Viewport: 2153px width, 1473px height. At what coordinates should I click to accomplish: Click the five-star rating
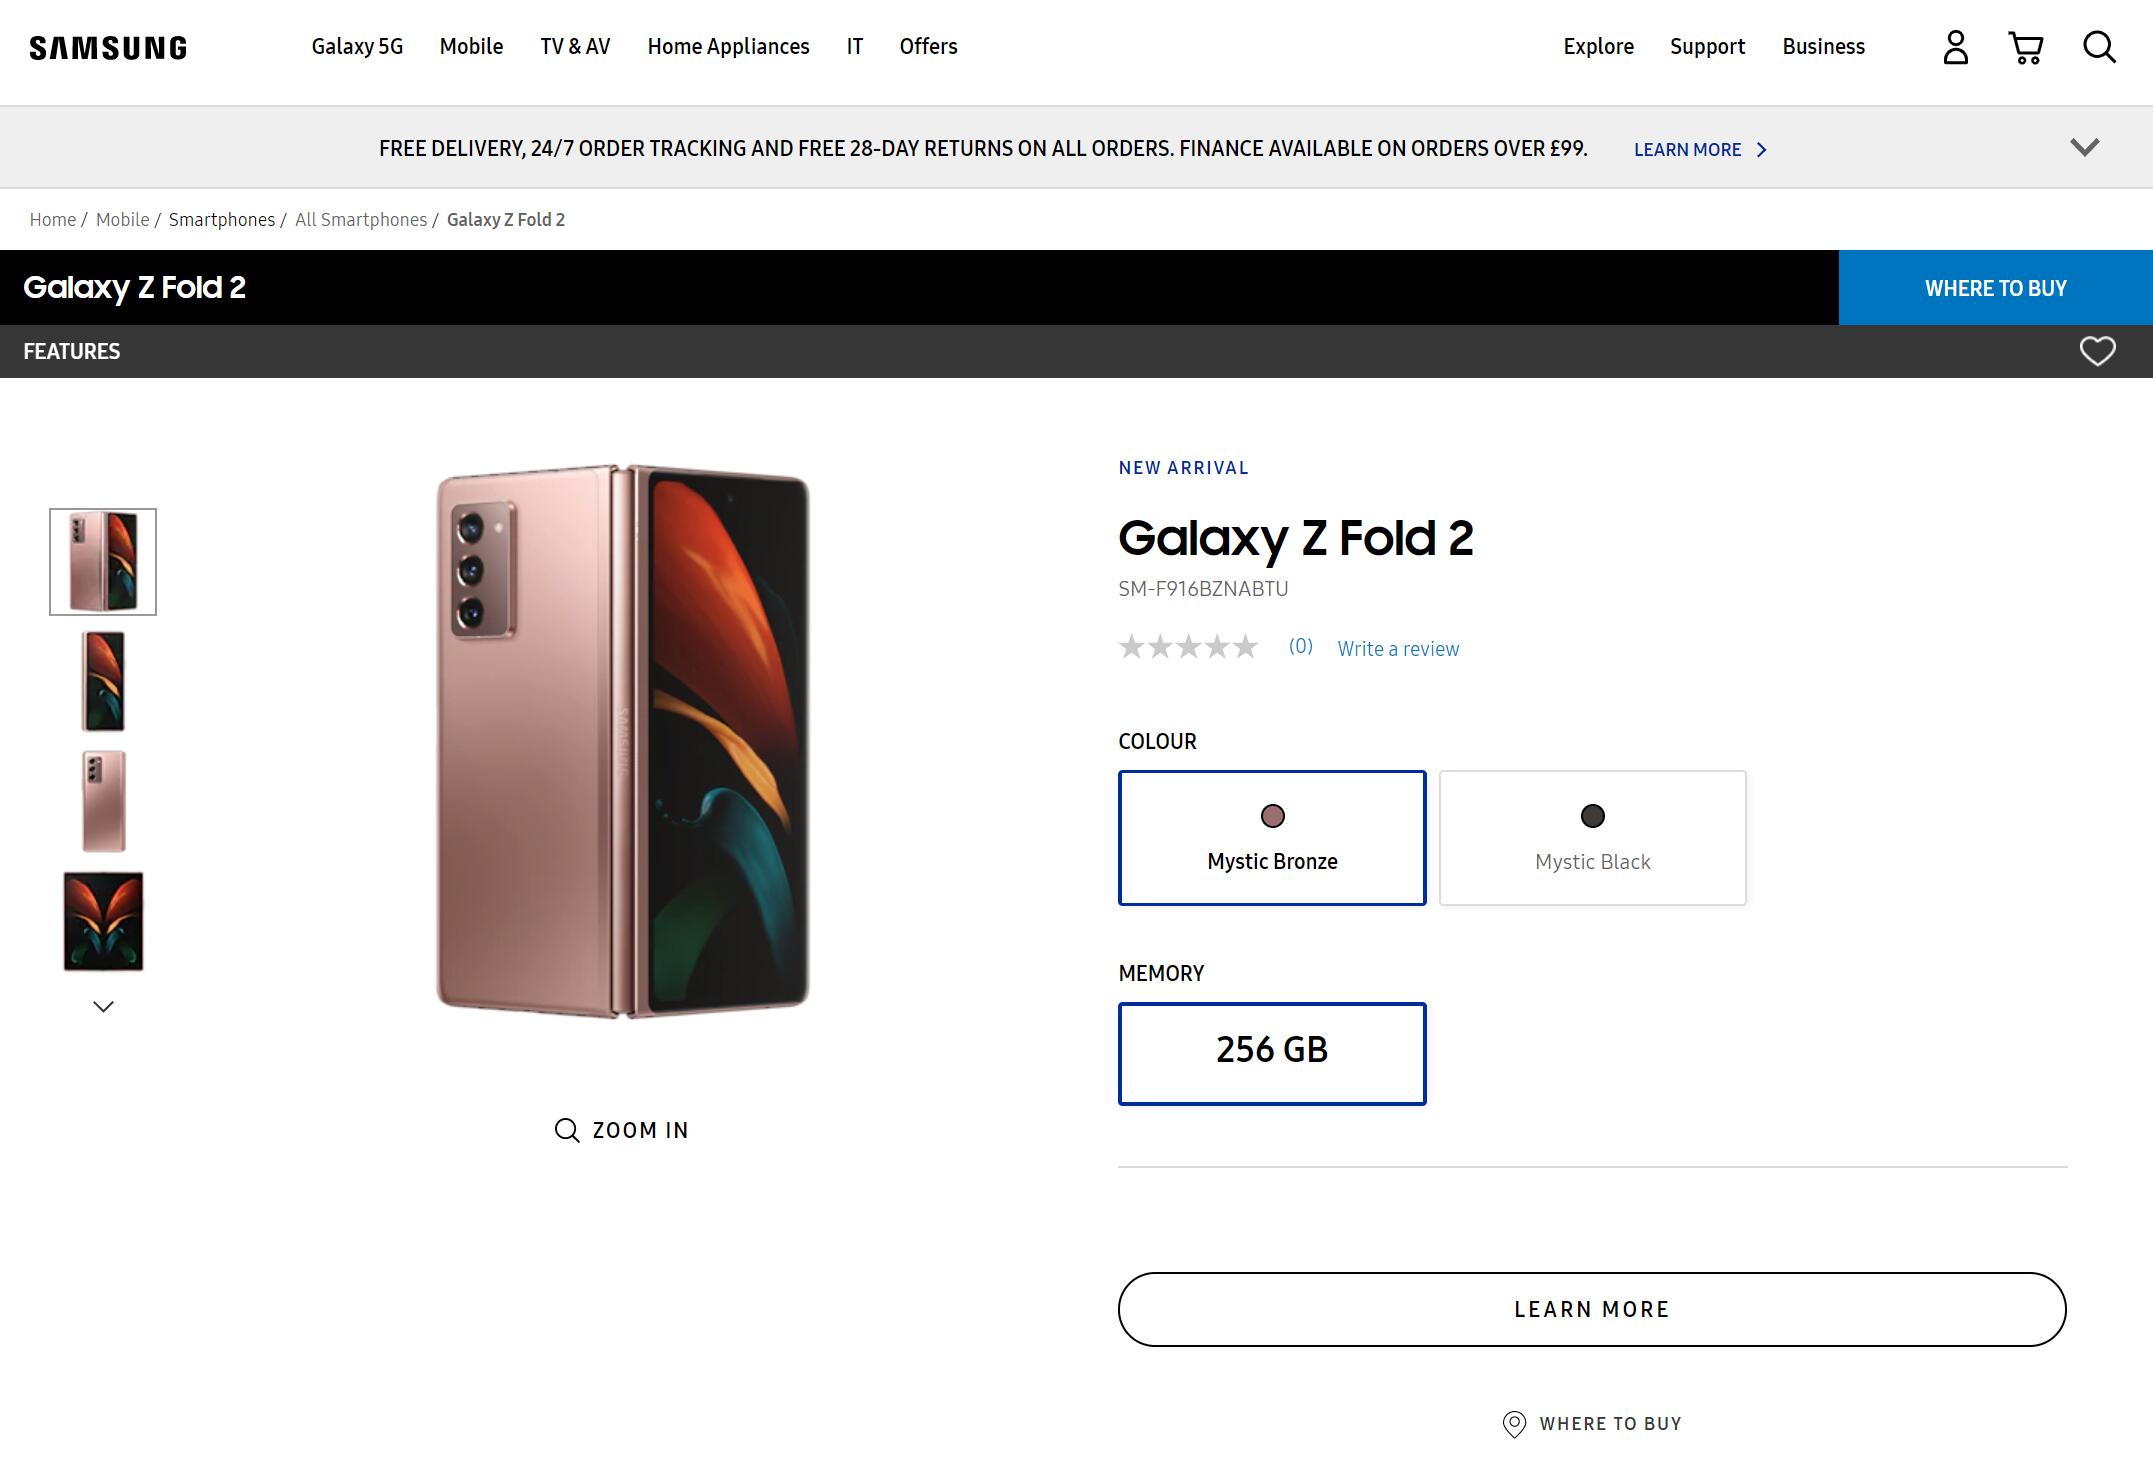coord(1188,647)
